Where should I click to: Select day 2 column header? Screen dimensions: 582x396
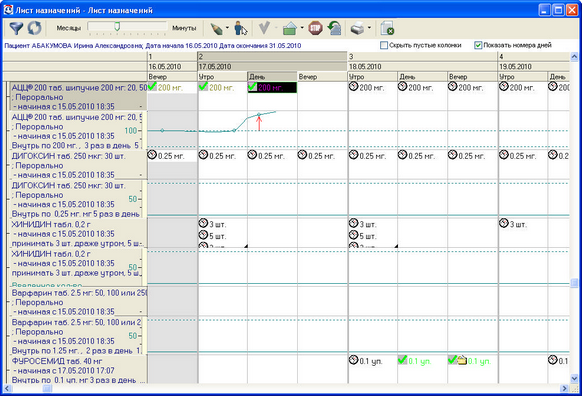click(272, 57)
